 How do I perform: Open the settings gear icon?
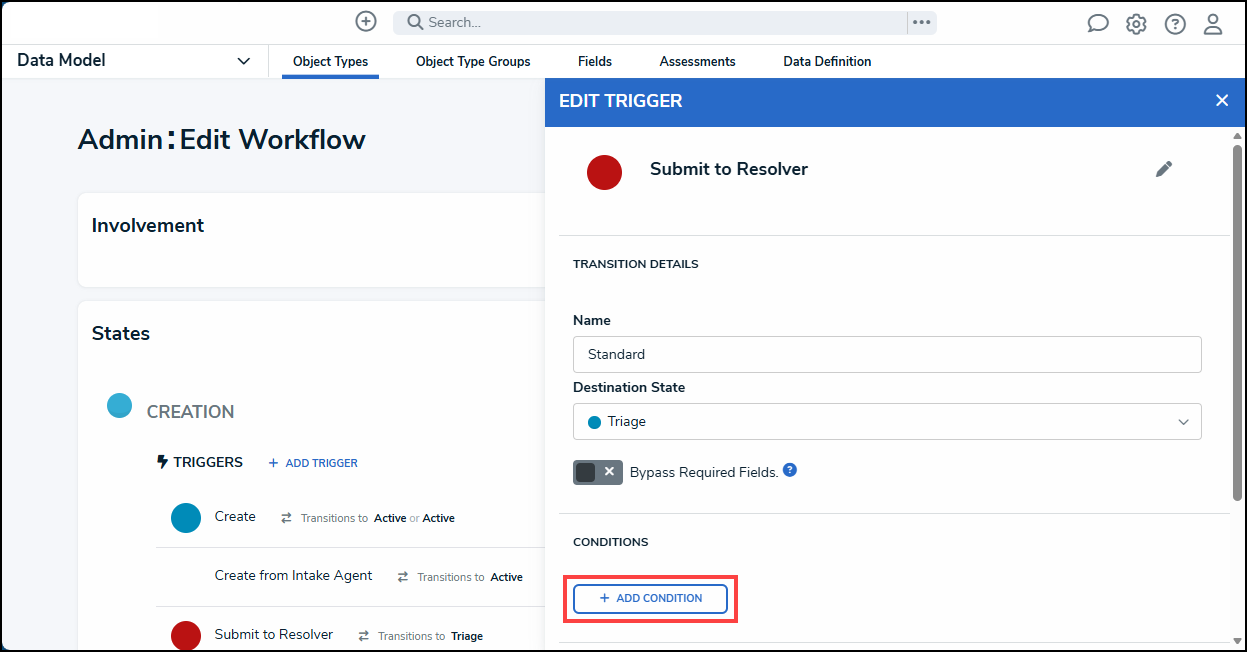[1136, 24]
